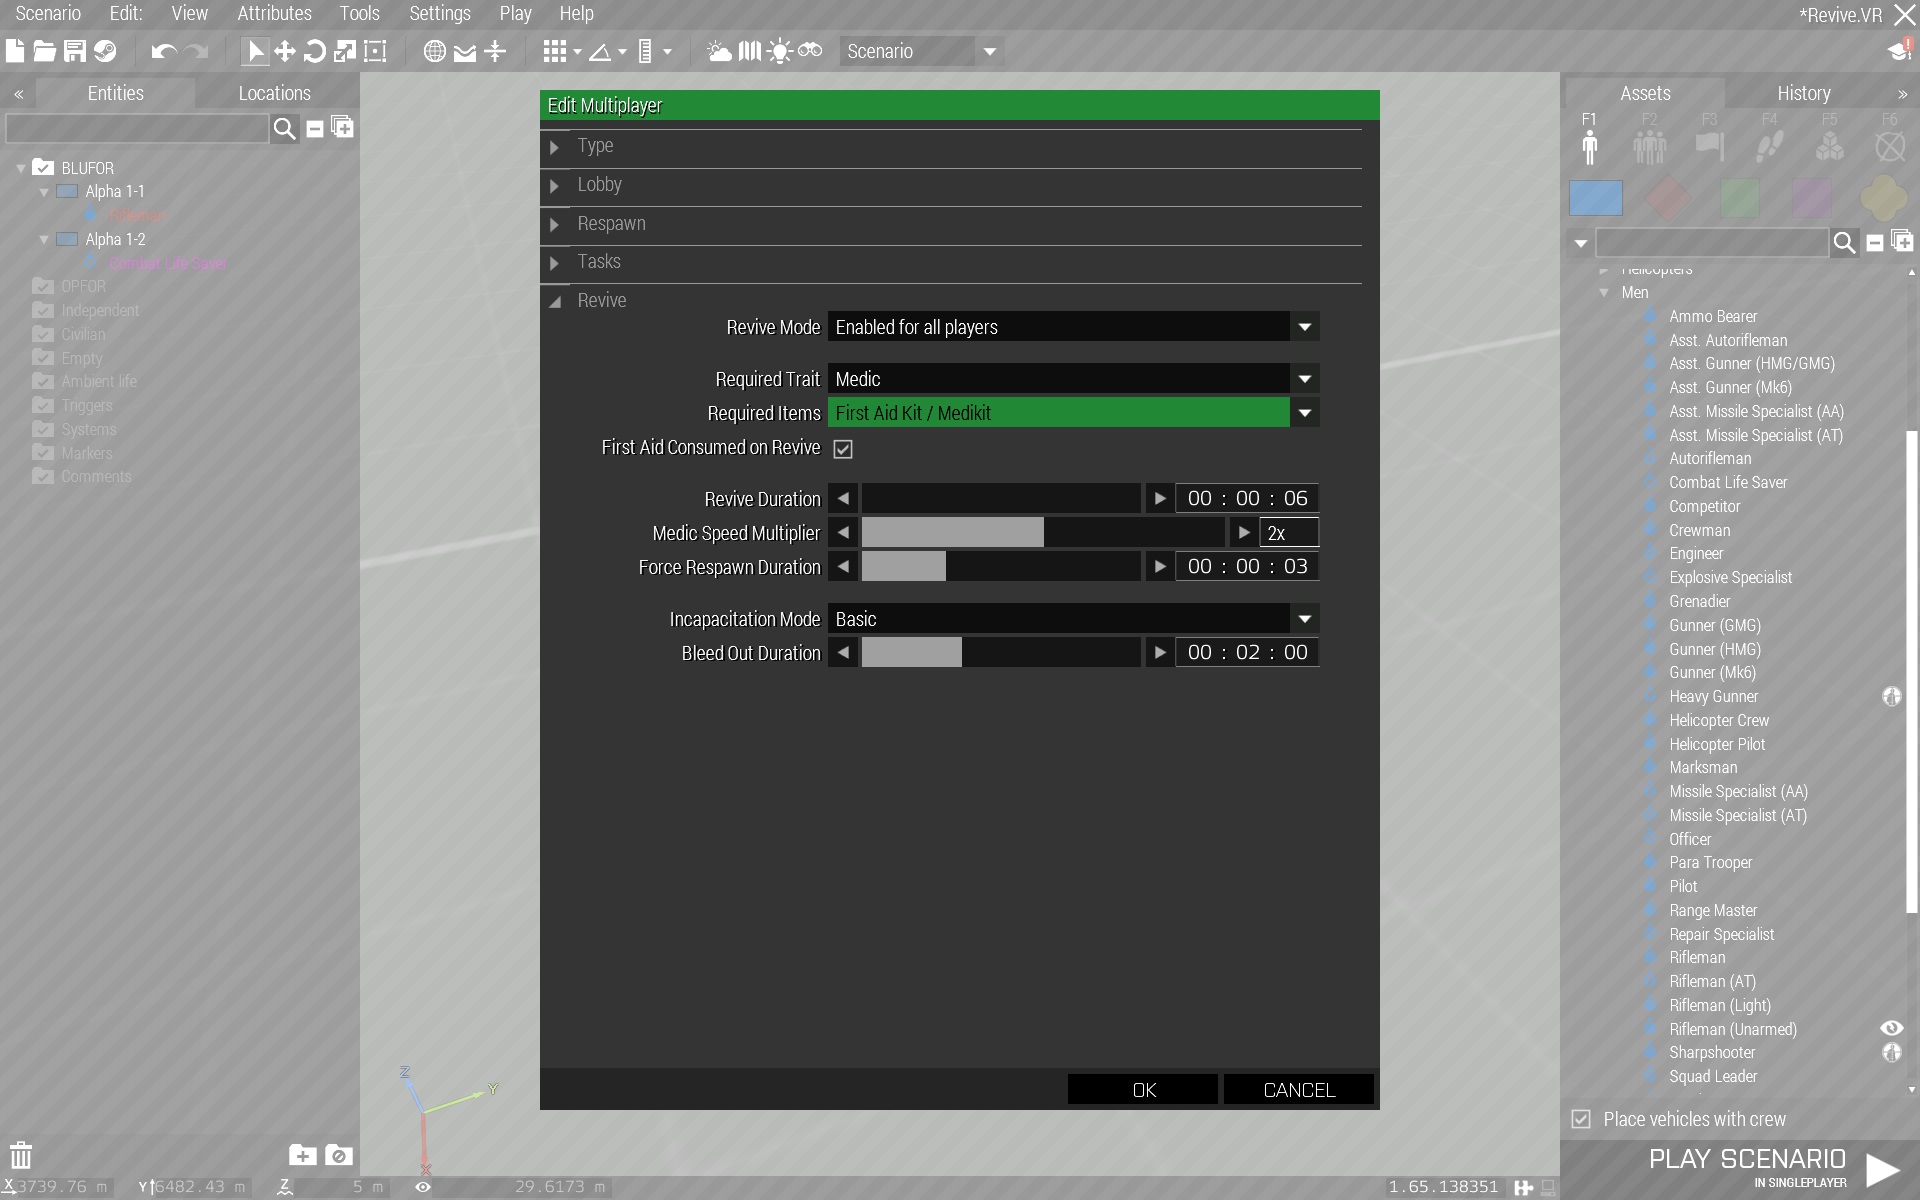Uncheck First Aid Consumed on Revive
Viewport: 1920px width, 1200px height.
coord(843,449)
